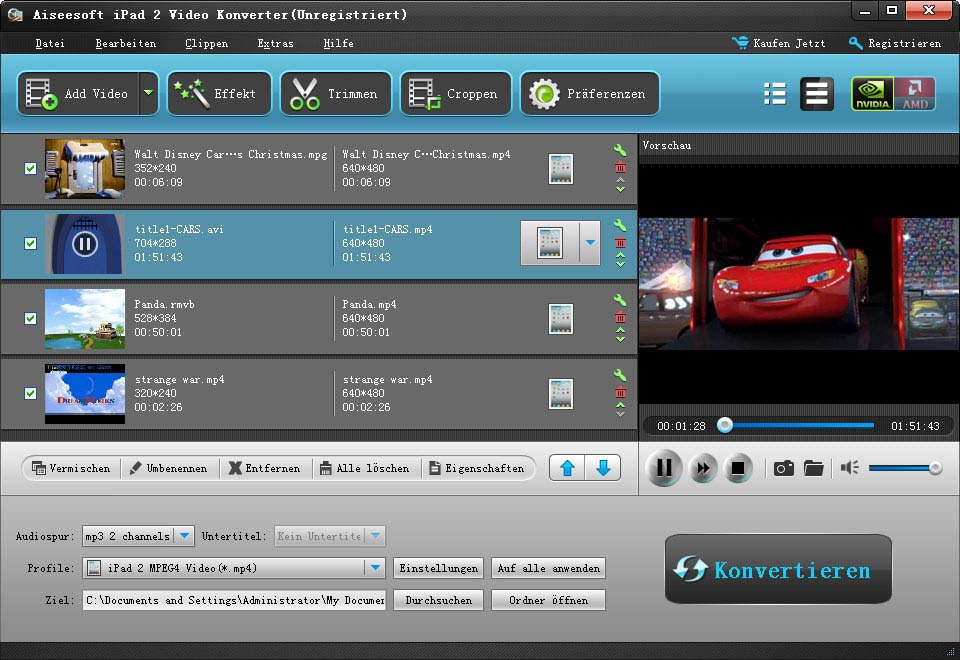
Task: Click the Einstellungen button
Action: click(438, 568)
